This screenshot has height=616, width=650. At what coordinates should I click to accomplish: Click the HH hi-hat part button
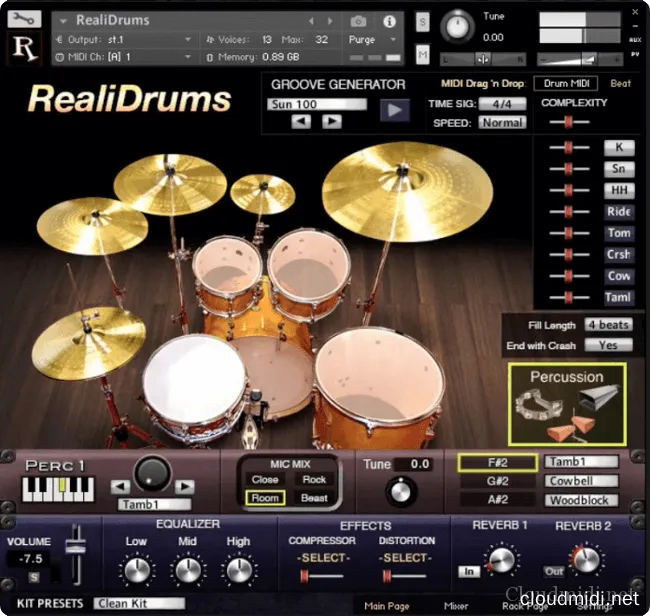(619, 190)
